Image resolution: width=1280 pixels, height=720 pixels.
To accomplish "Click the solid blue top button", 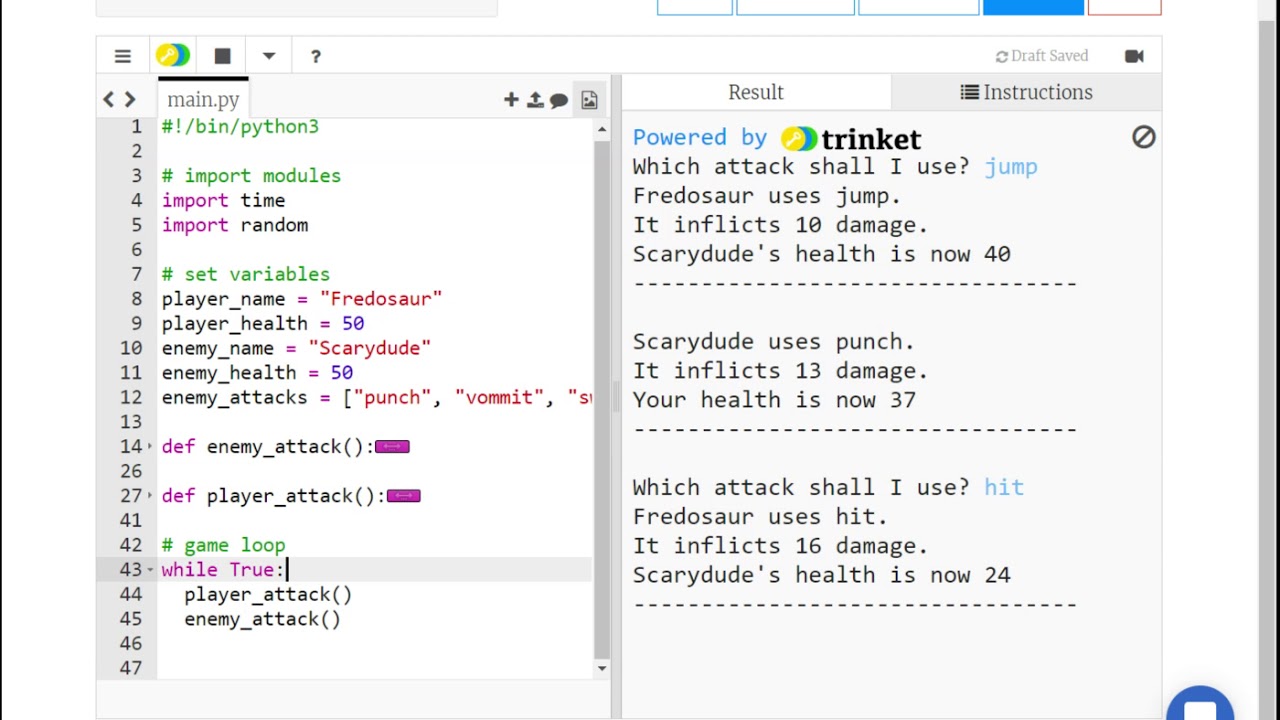I will tap(1033, 7).
